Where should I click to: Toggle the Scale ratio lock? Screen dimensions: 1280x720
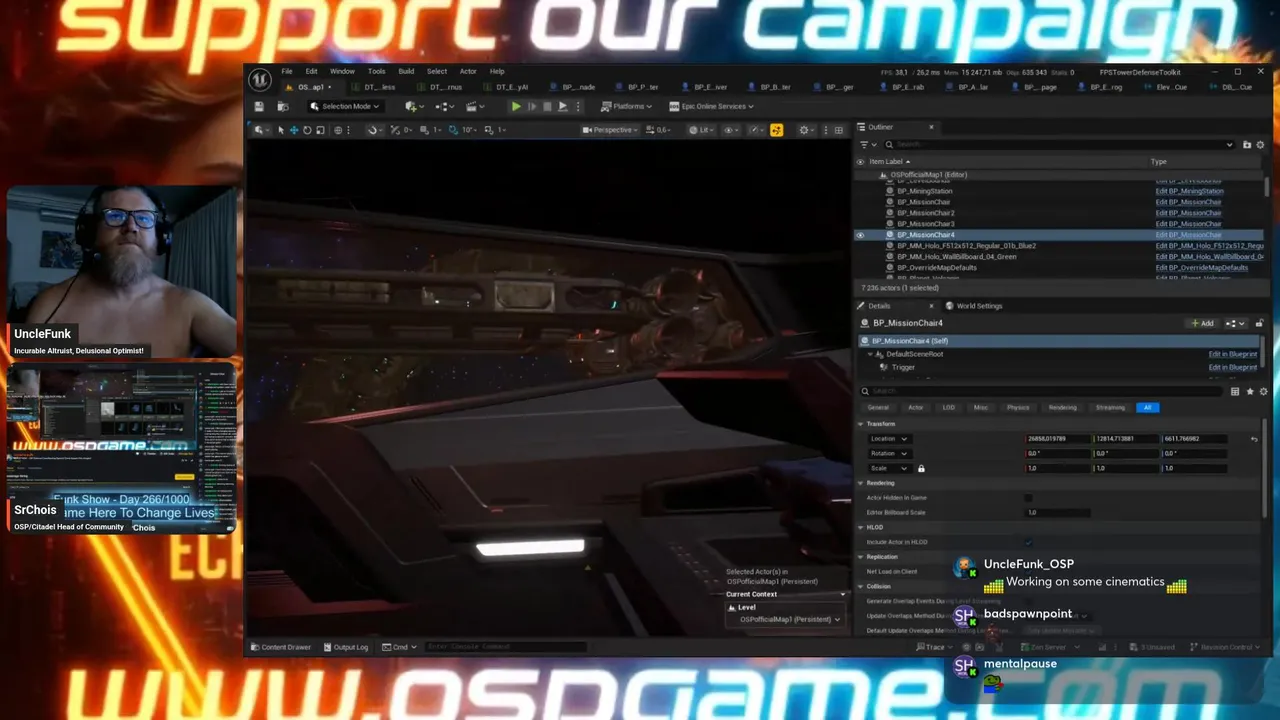pyautogui.click(x=921, y=468)
